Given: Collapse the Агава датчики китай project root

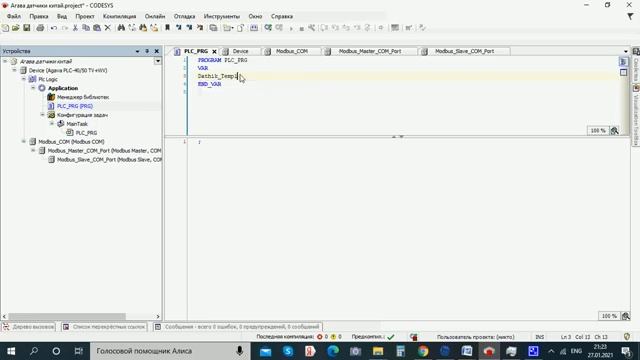Looking at the screenshot, I should point(5,61).
